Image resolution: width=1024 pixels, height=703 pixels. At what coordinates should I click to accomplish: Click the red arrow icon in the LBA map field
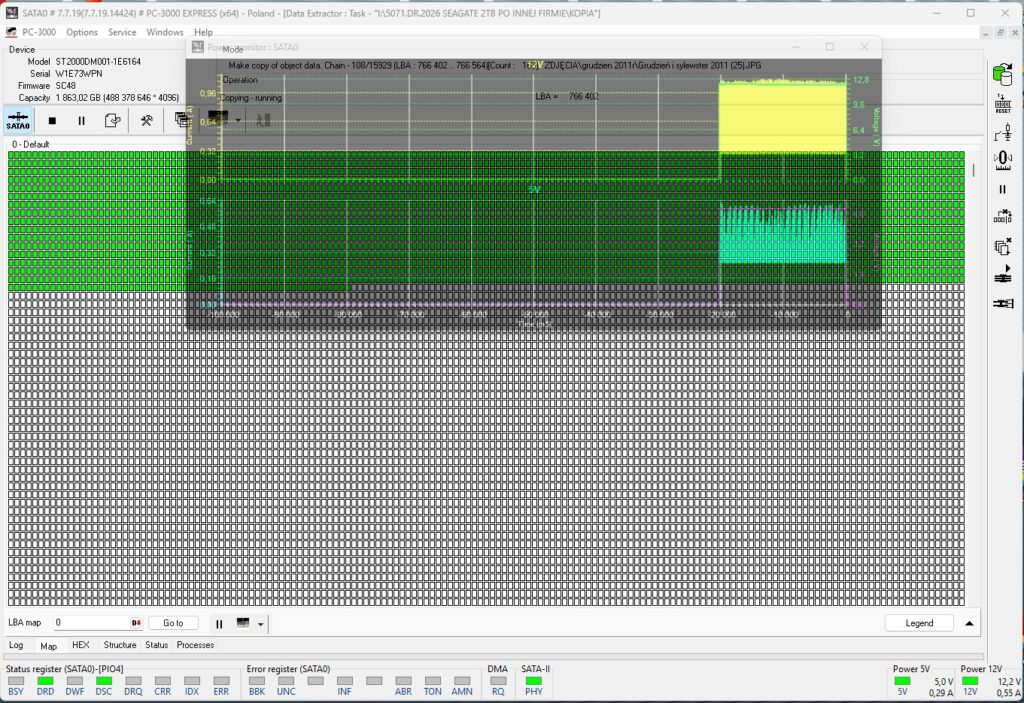136,623
